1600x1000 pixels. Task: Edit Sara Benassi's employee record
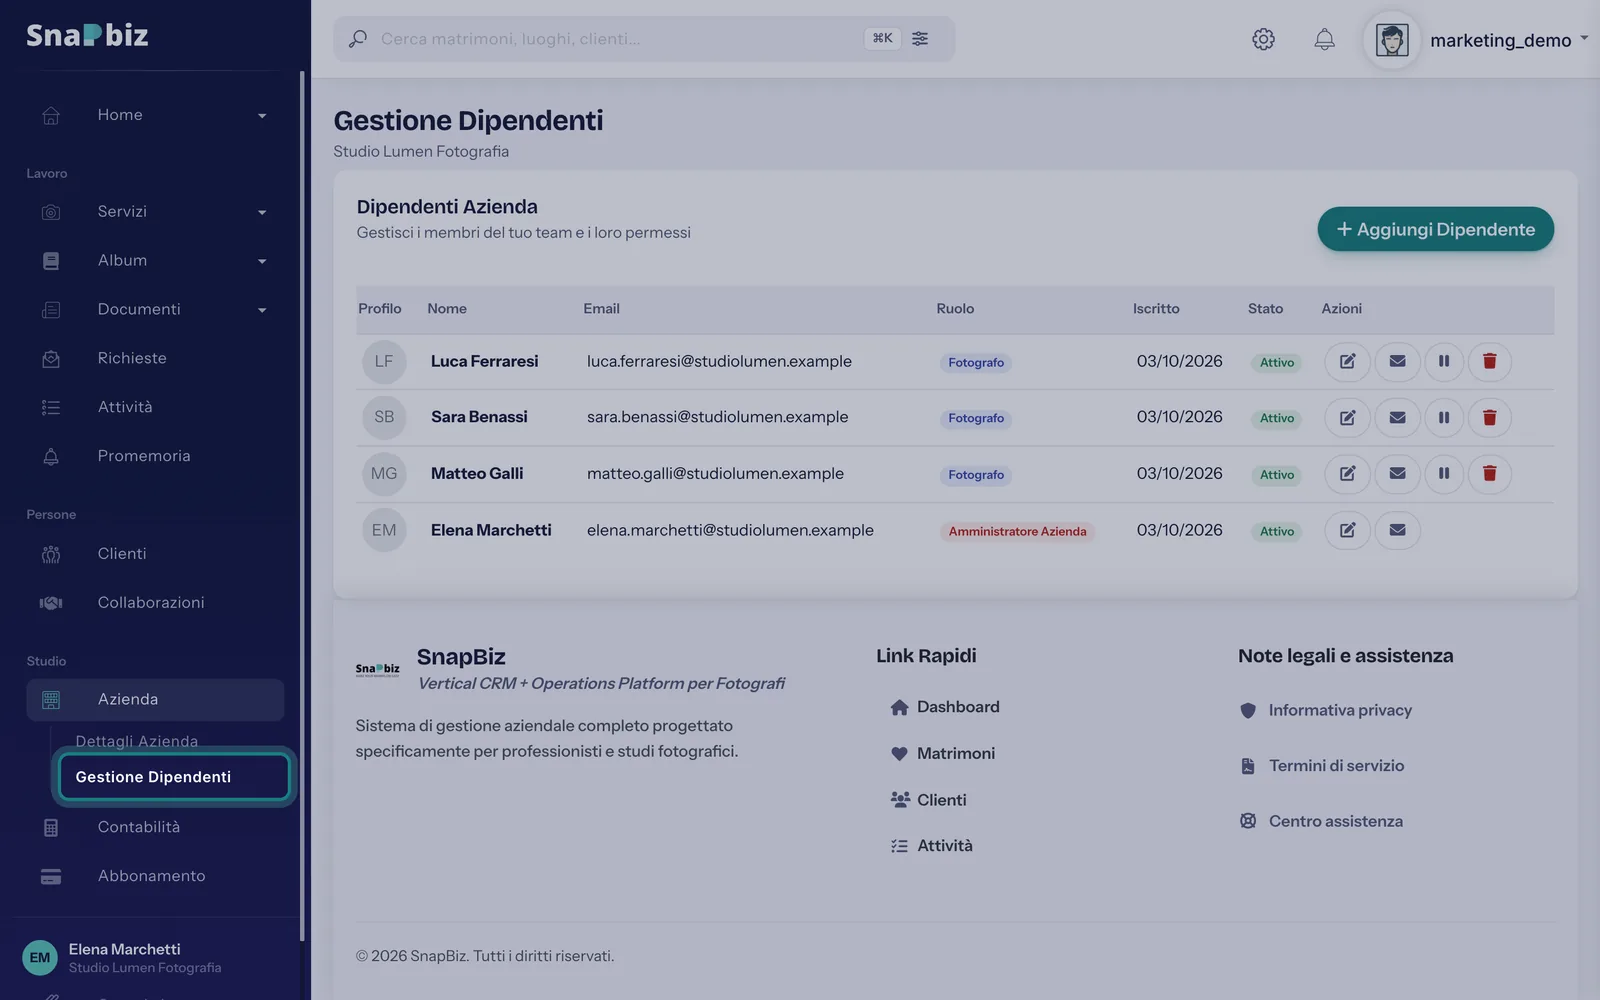click(x=1347, y=418)
